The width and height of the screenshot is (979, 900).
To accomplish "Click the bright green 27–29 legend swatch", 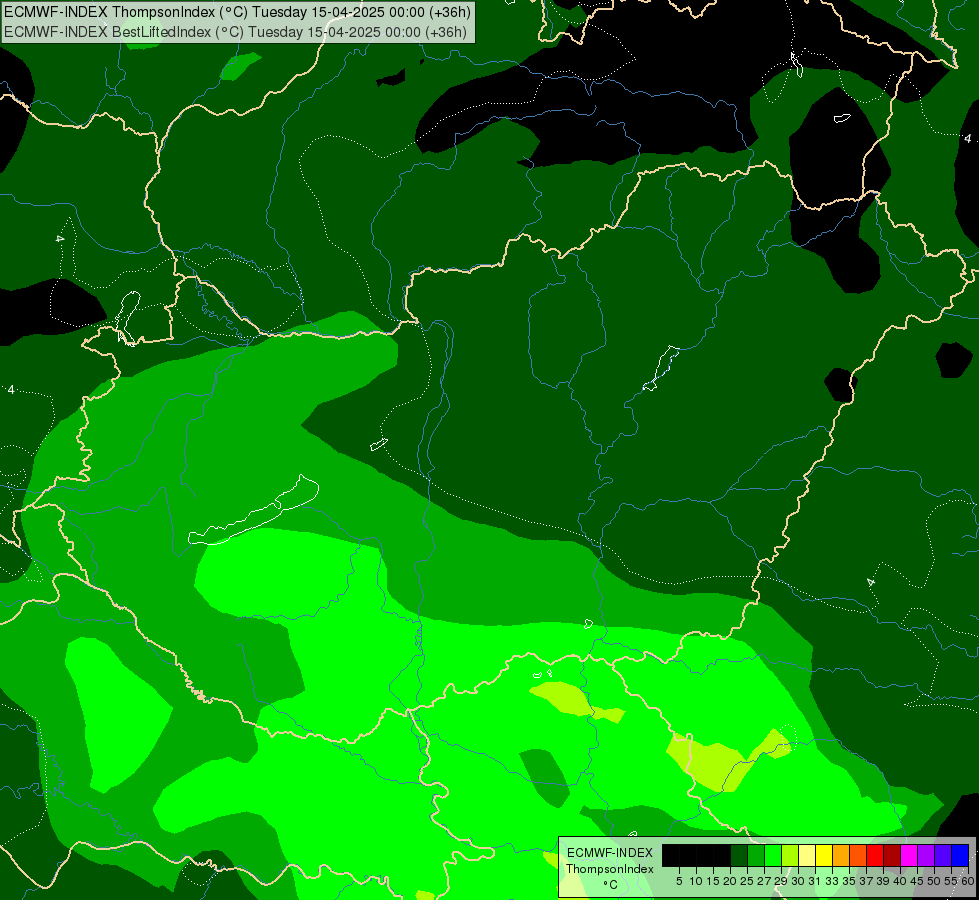I will (773, 855).
